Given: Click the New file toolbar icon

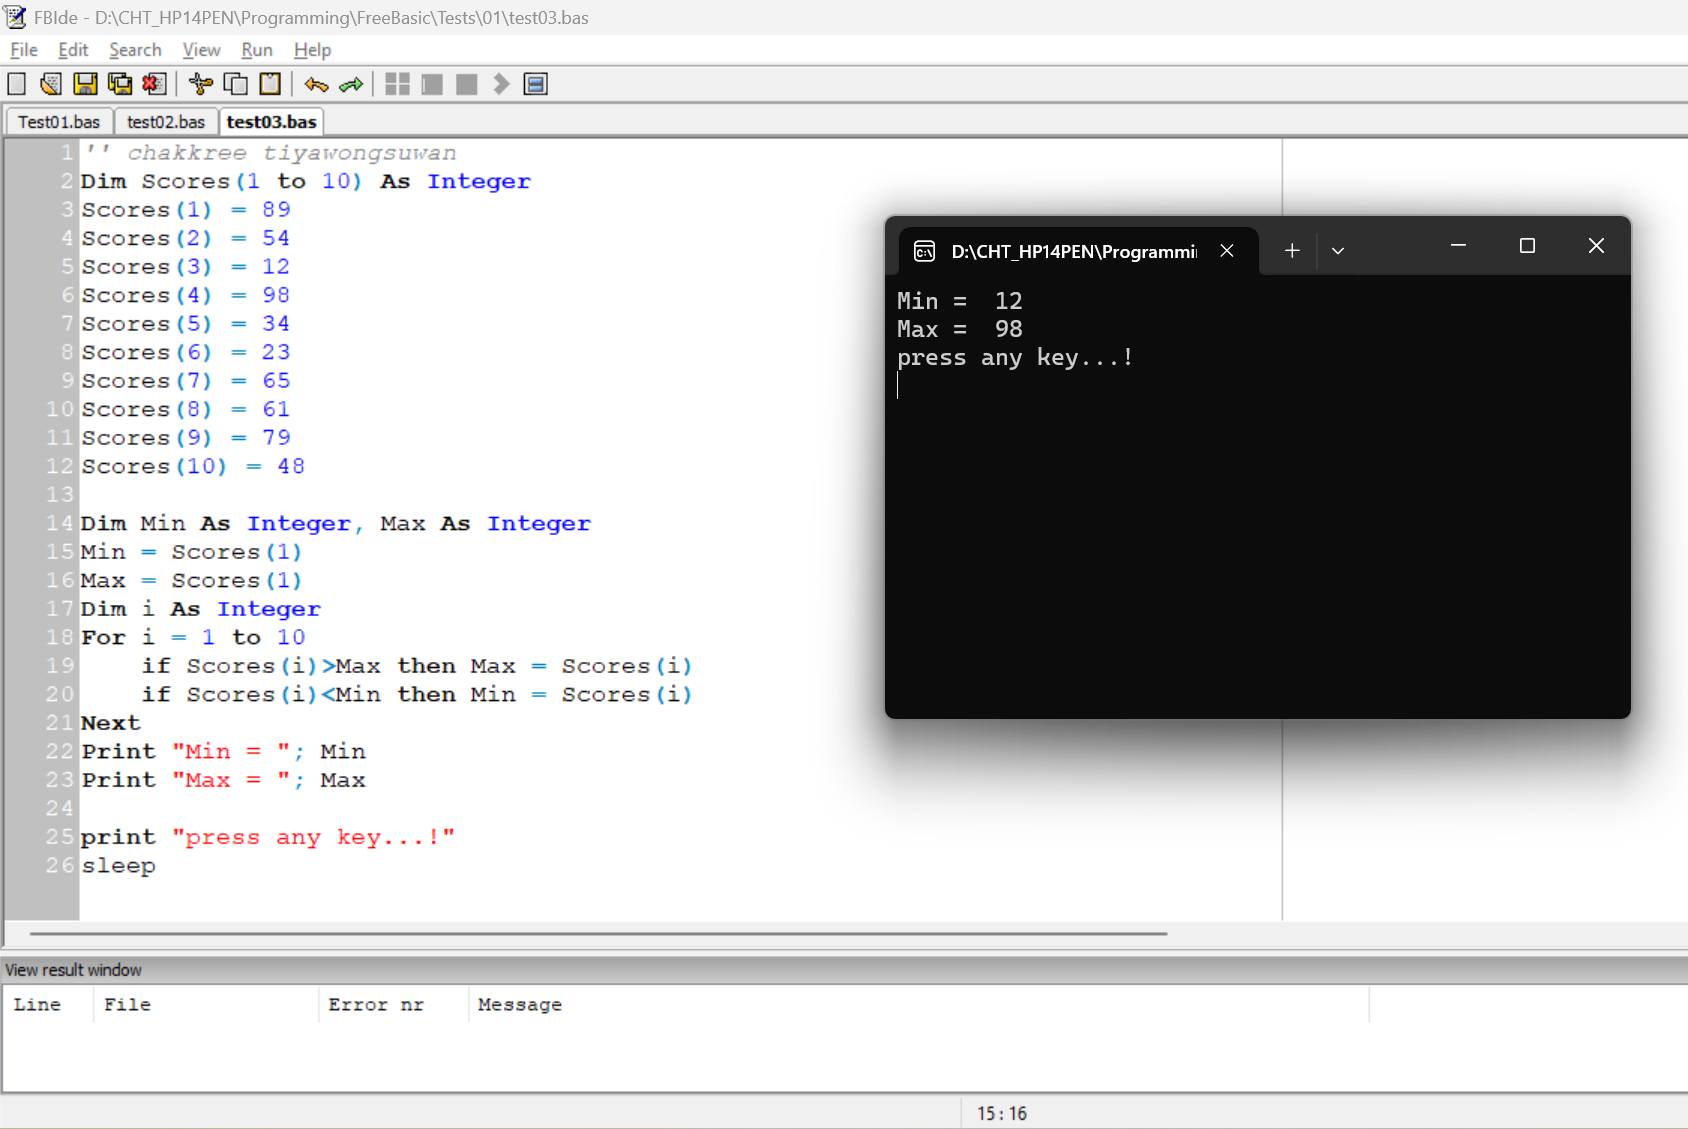Looking at the screenshot, I should (x=17, y=84).
